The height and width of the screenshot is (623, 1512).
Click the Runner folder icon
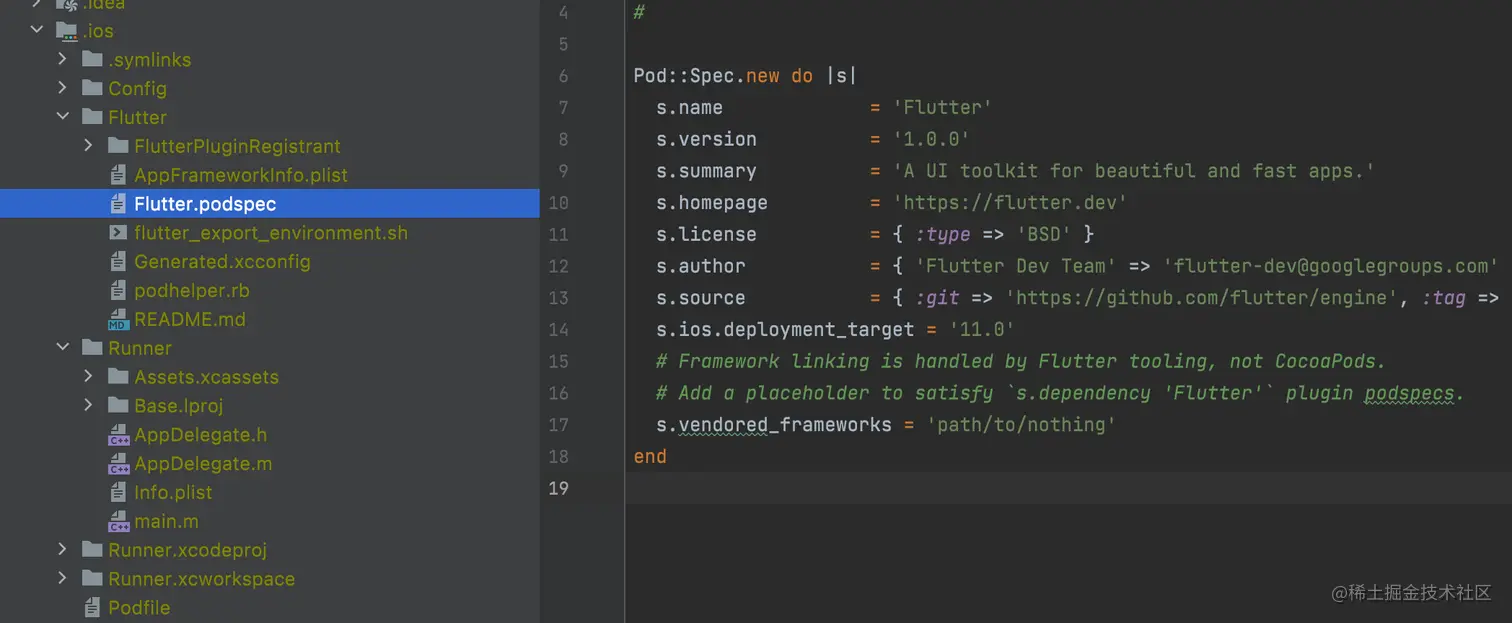coord(92,348)
